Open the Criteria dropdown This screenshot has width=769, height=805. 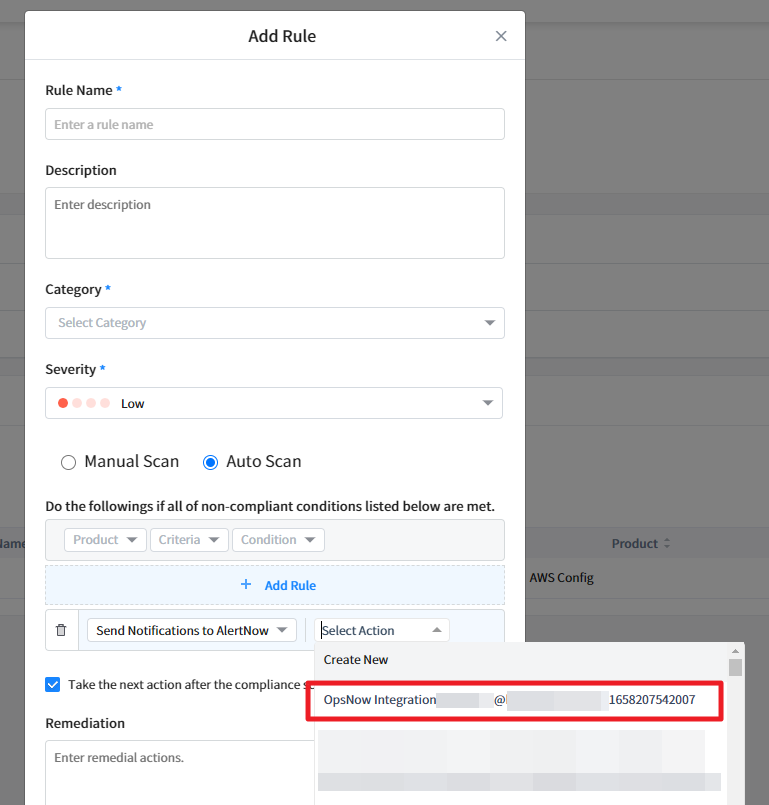tap(189, 540)
